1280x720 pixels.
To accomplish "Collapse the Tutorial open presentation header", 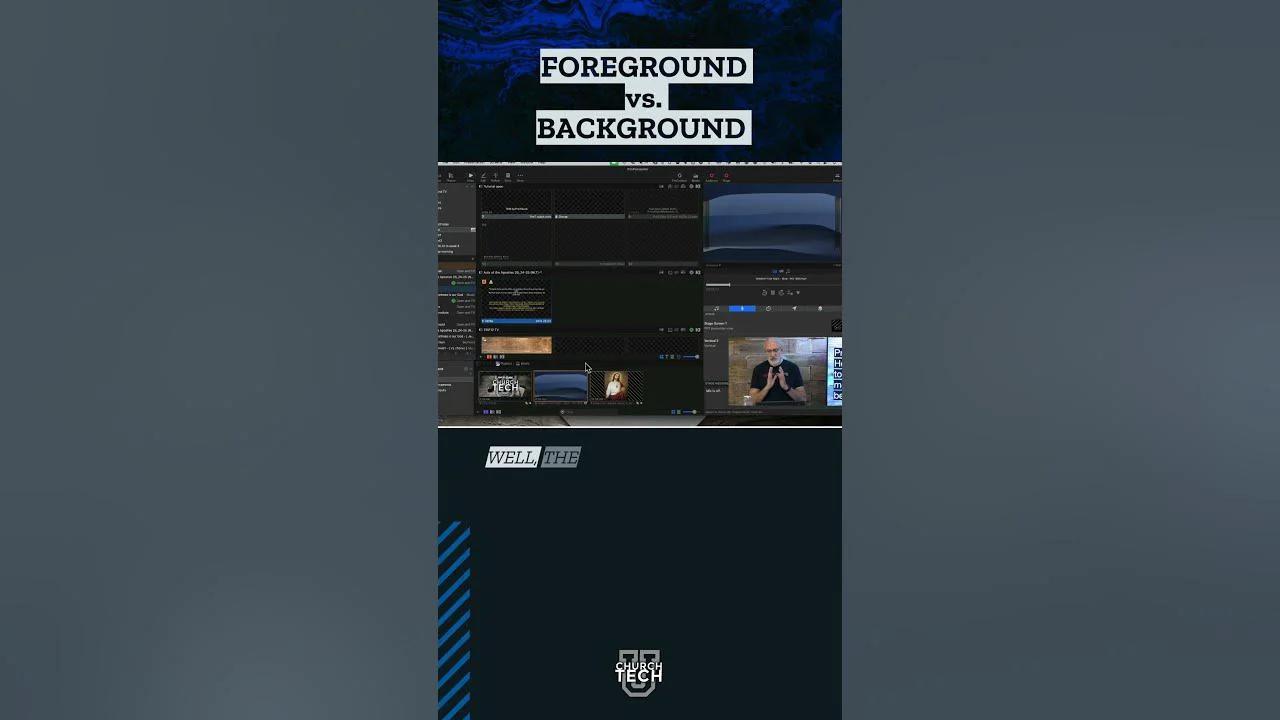I will coord(481,184).
